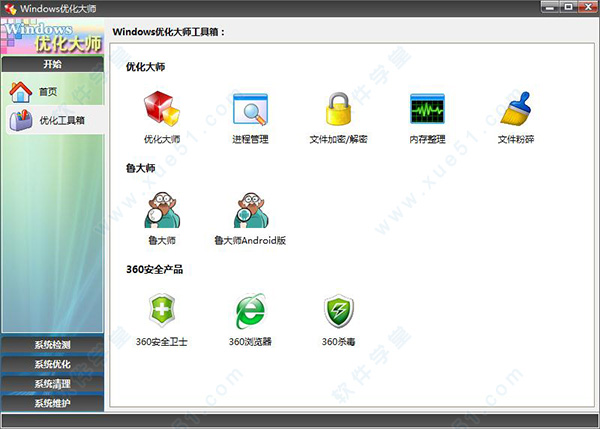The height and width of the screenshot is (429, 600).
Task: Launch the 优化大师 tool icon
Action: tap(161, 110)
